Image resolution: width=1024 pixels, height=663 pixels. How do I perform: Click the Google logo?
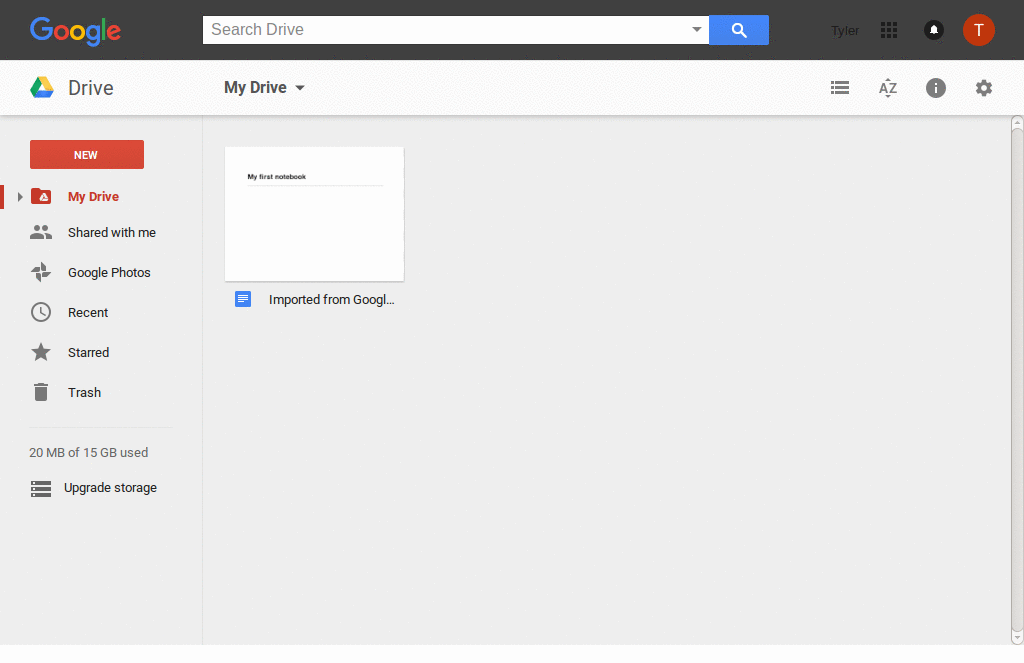point(75,31)
